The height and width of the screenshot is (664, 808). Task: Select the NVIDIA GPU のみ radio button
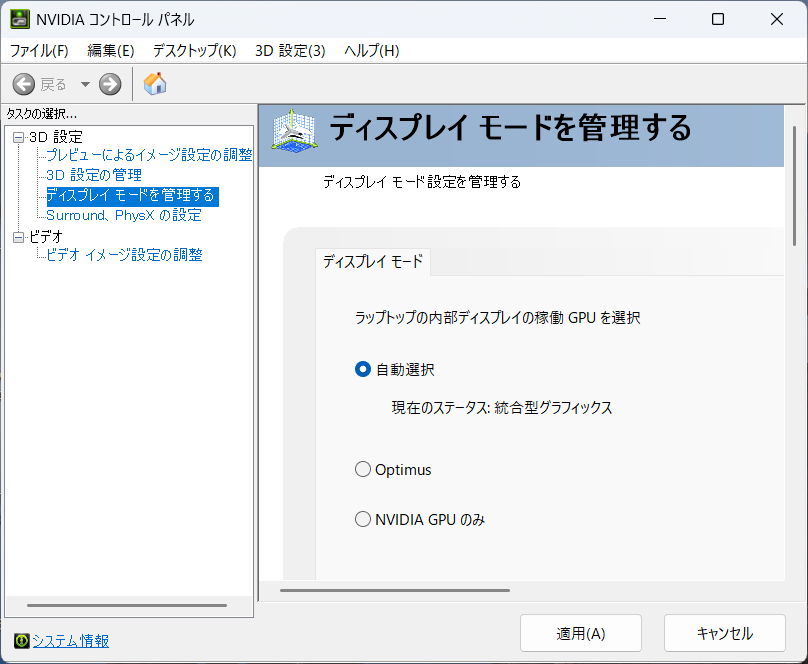click(x=363, y=519)
